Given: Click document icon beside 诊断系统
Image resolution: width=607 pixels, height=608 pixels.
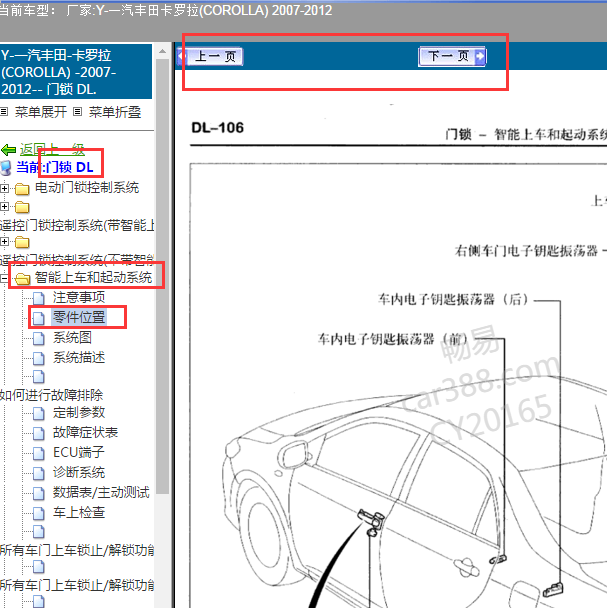Looking at the screenshot, I should 38,473.
